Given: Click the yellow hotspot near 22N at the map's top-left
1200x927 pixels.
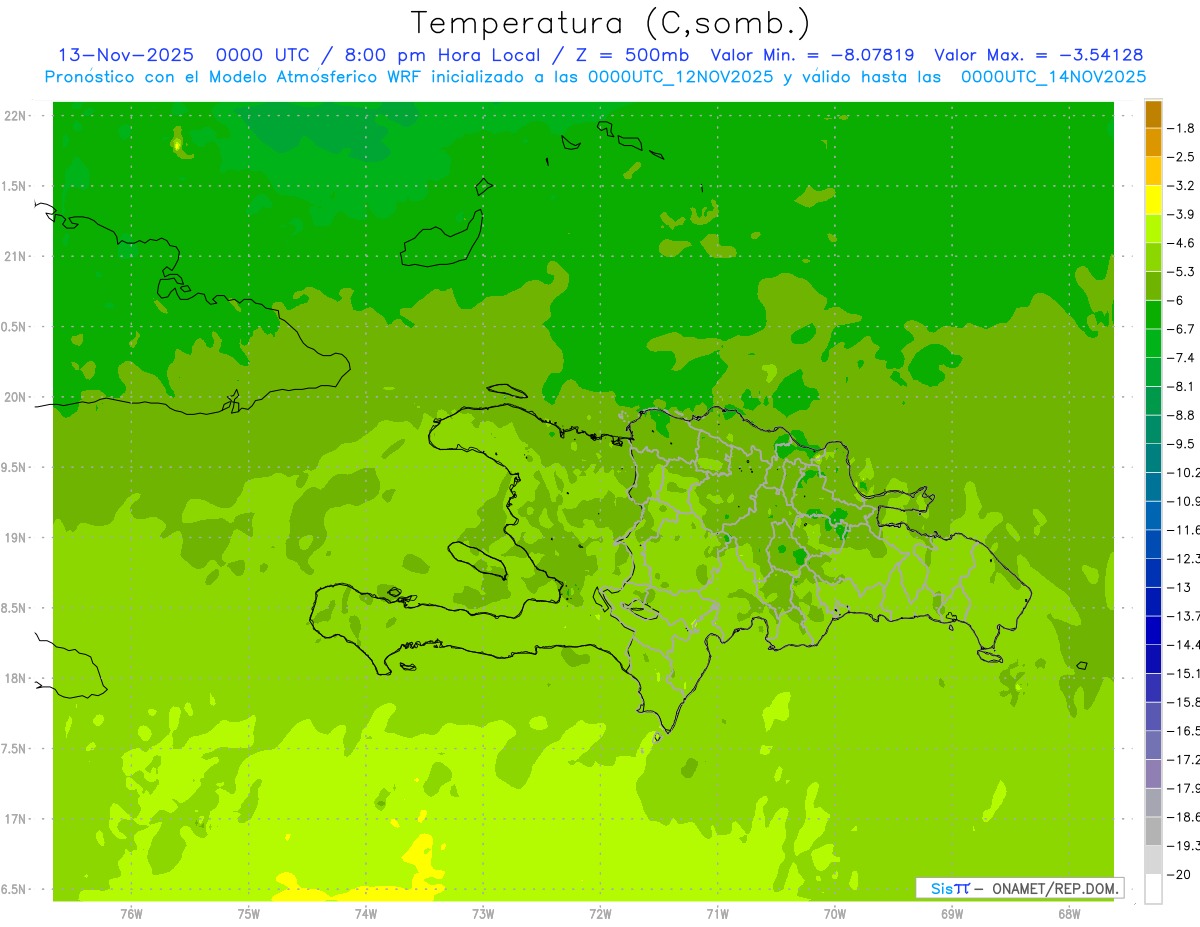Looking at the screenshot, I should pyautogui.click(x=177, y=145).
